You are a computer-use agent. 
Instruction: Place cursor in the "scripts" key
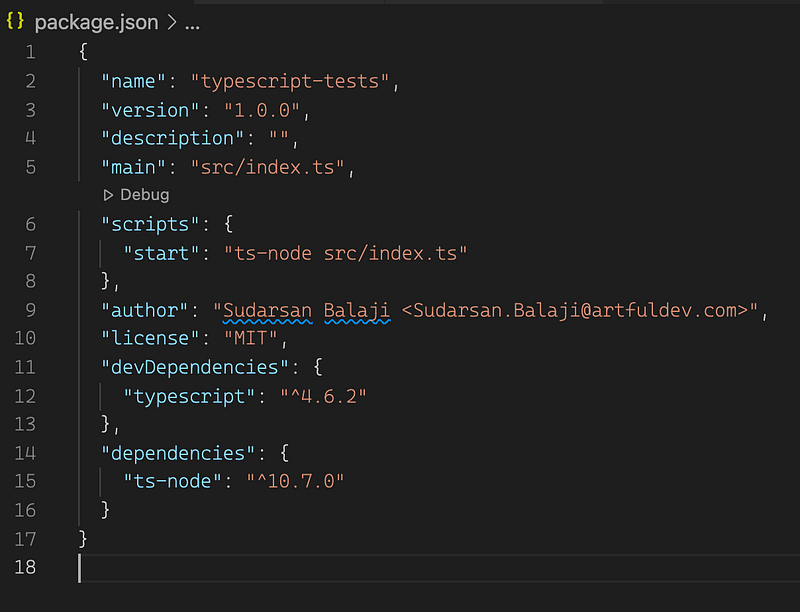150,224
